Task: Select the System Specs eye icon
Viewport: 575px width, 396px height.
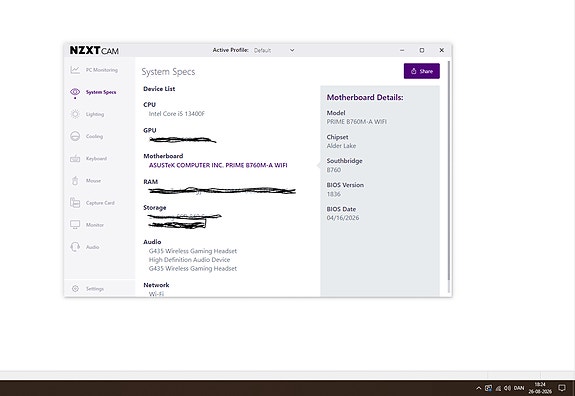Action: click(75, 92)
